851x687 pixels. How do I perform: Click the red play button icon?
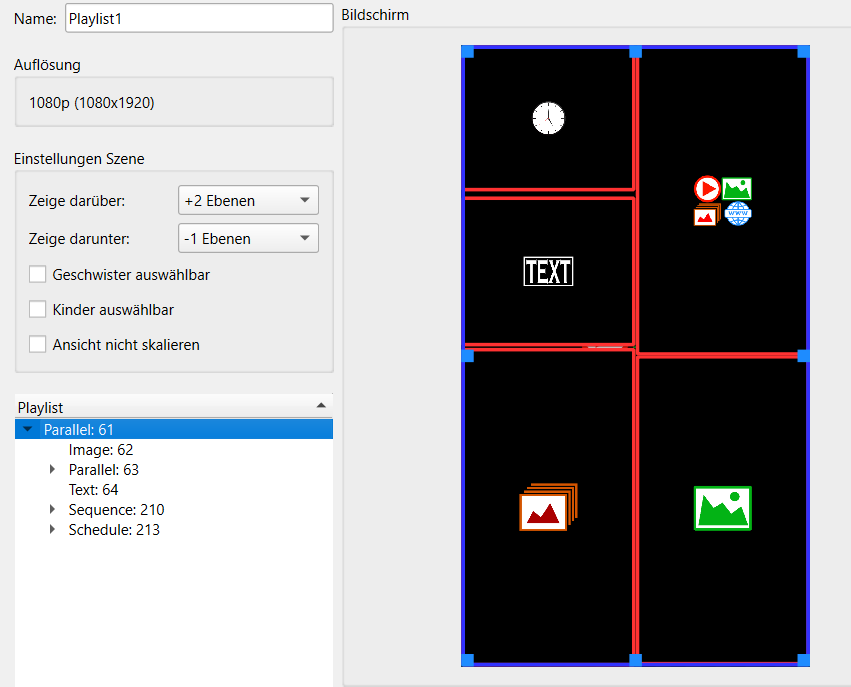[707, 188]
